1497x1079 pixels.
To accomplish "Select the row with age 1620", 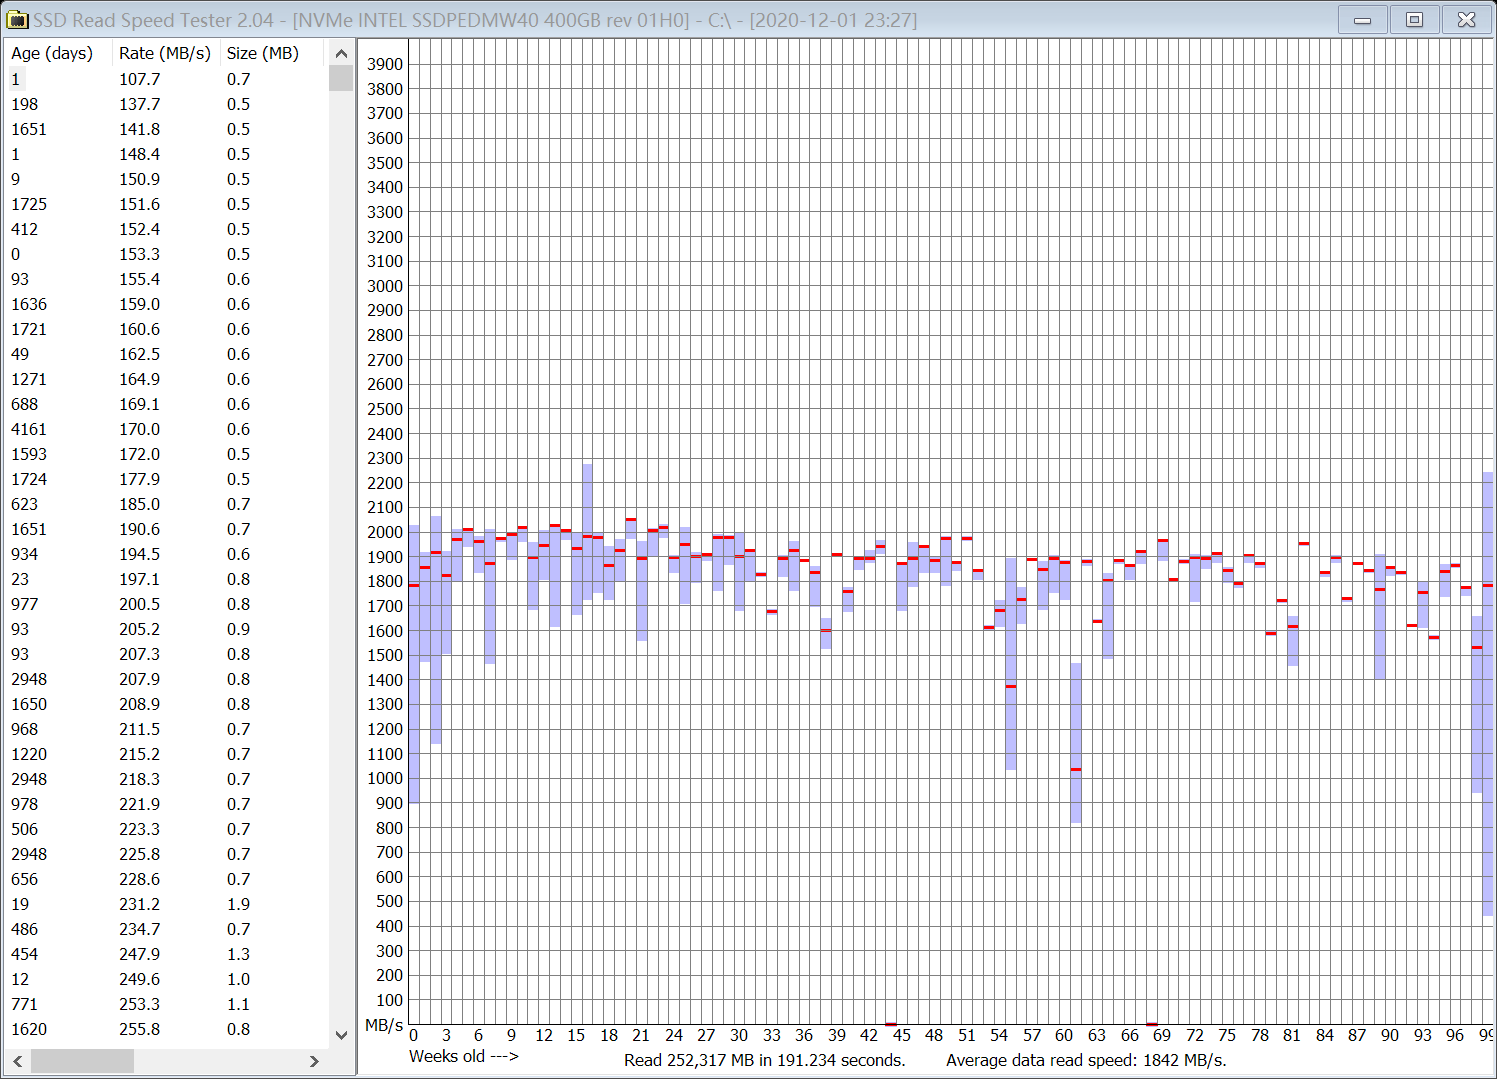I will coord(167,1029).
